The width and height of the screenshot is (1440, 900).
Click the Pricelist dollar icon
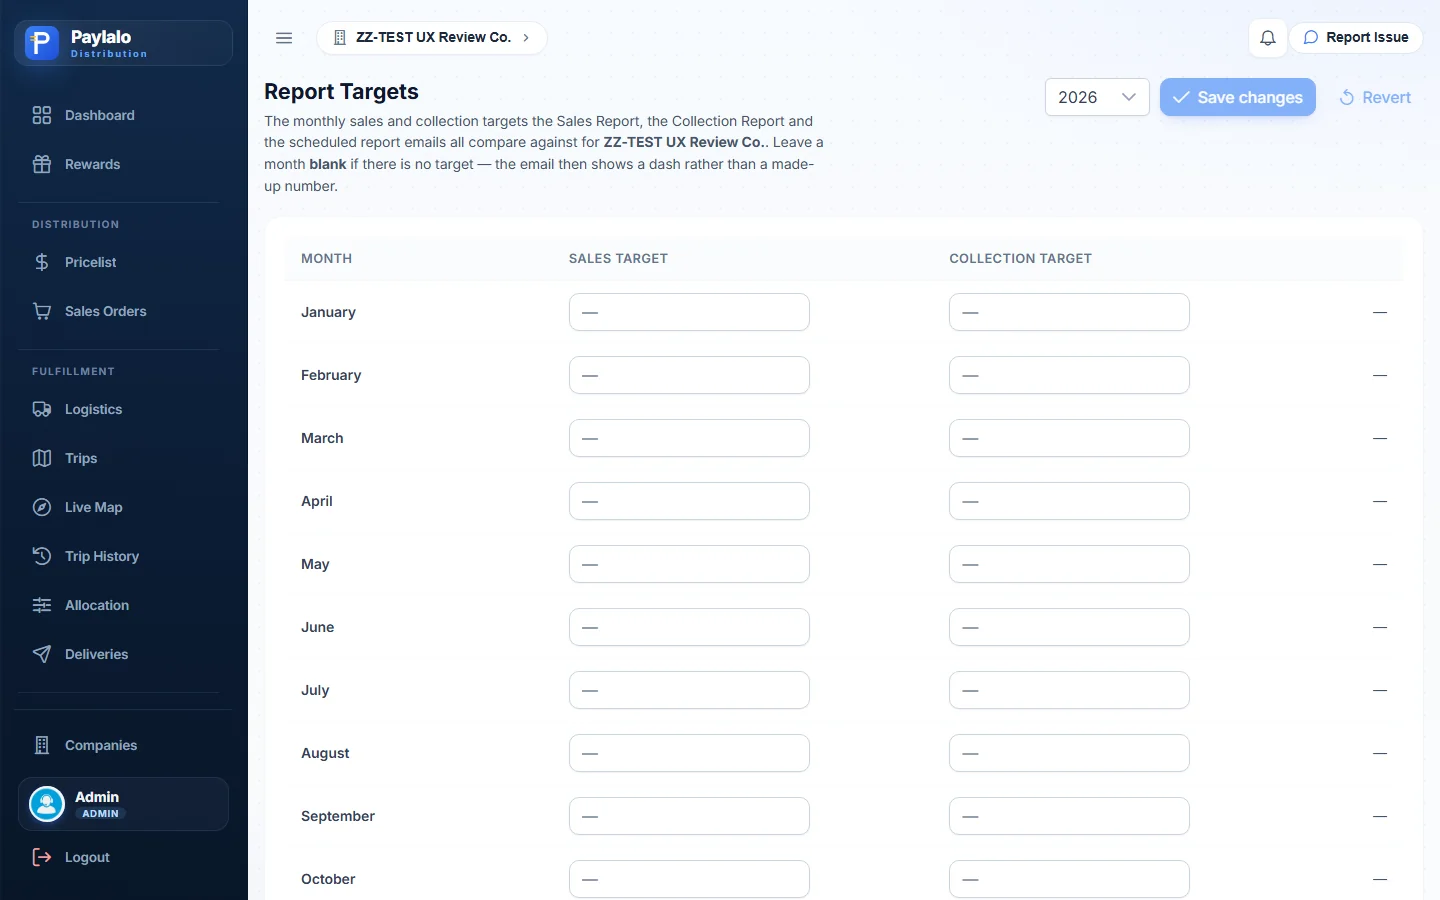[x=42, y=262]
